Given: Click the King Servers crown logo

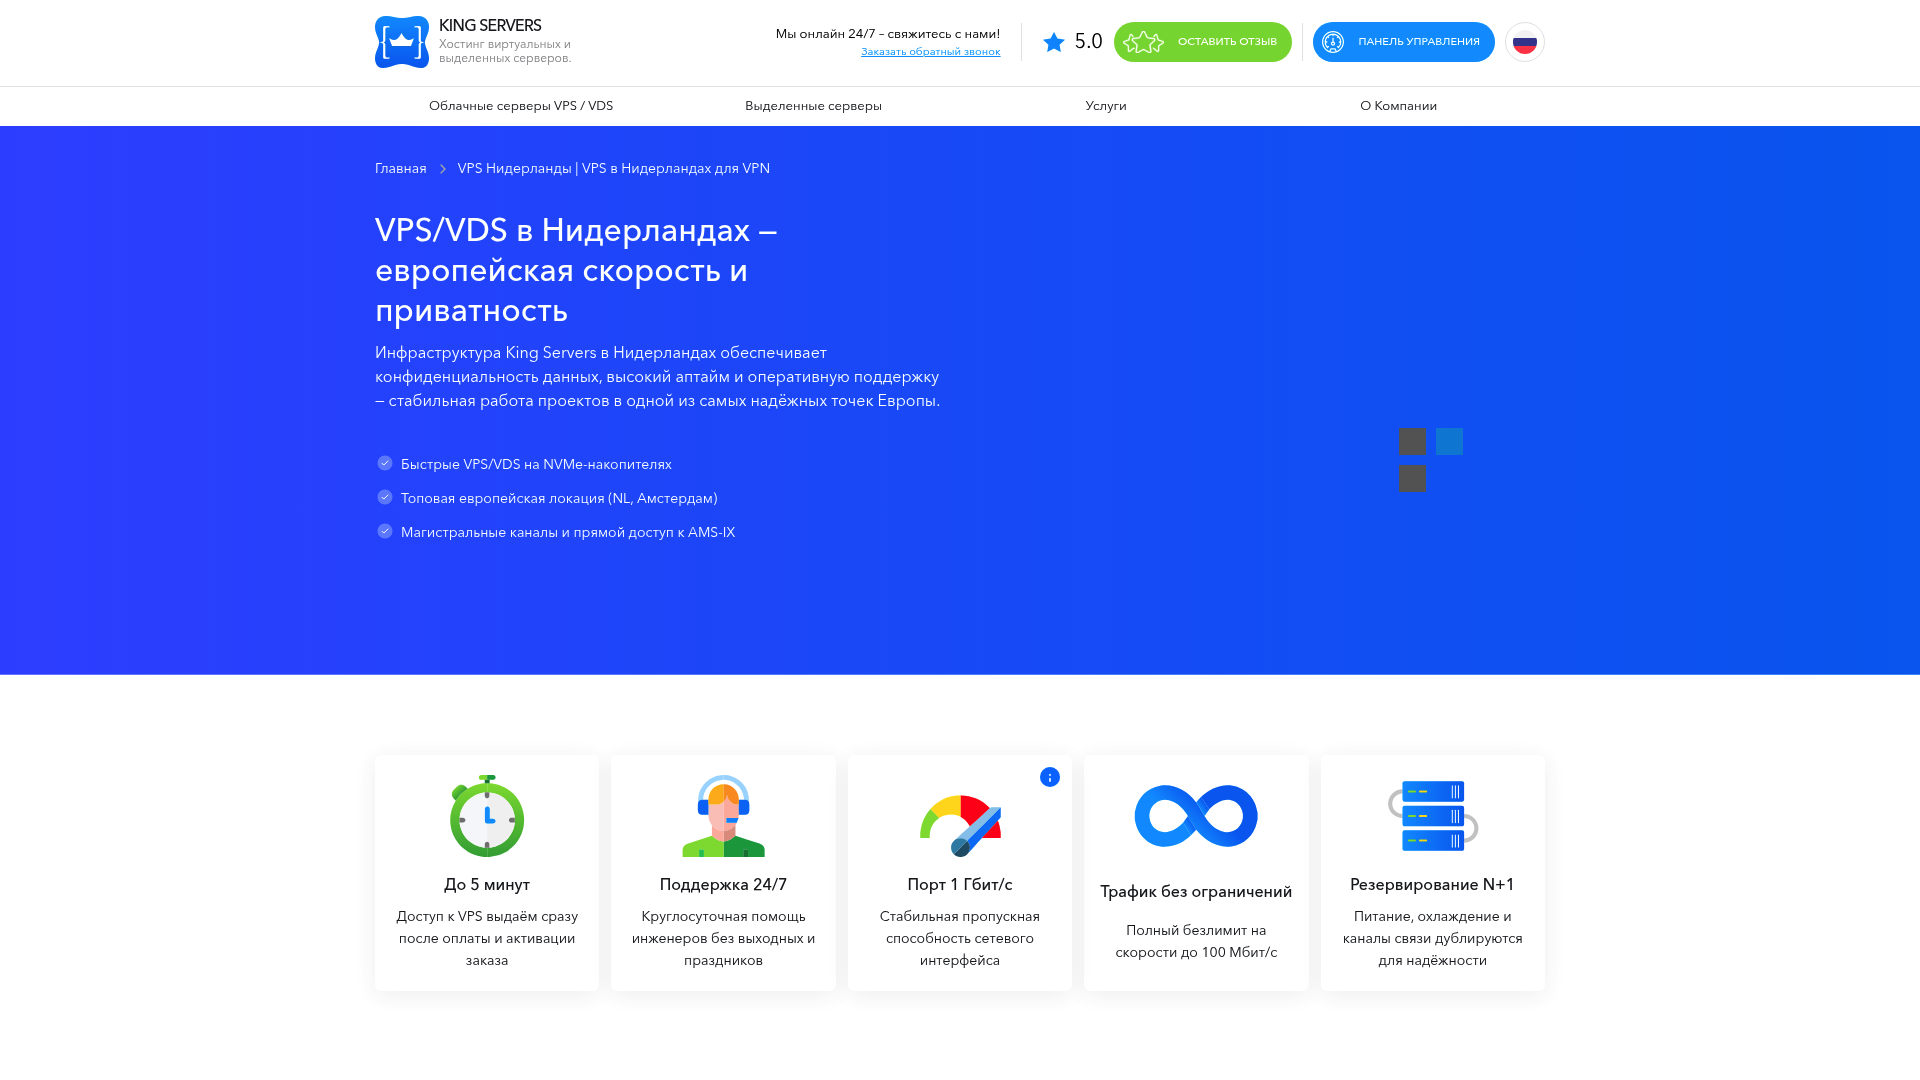Looking at the screenshot, I should click(402, 42).
